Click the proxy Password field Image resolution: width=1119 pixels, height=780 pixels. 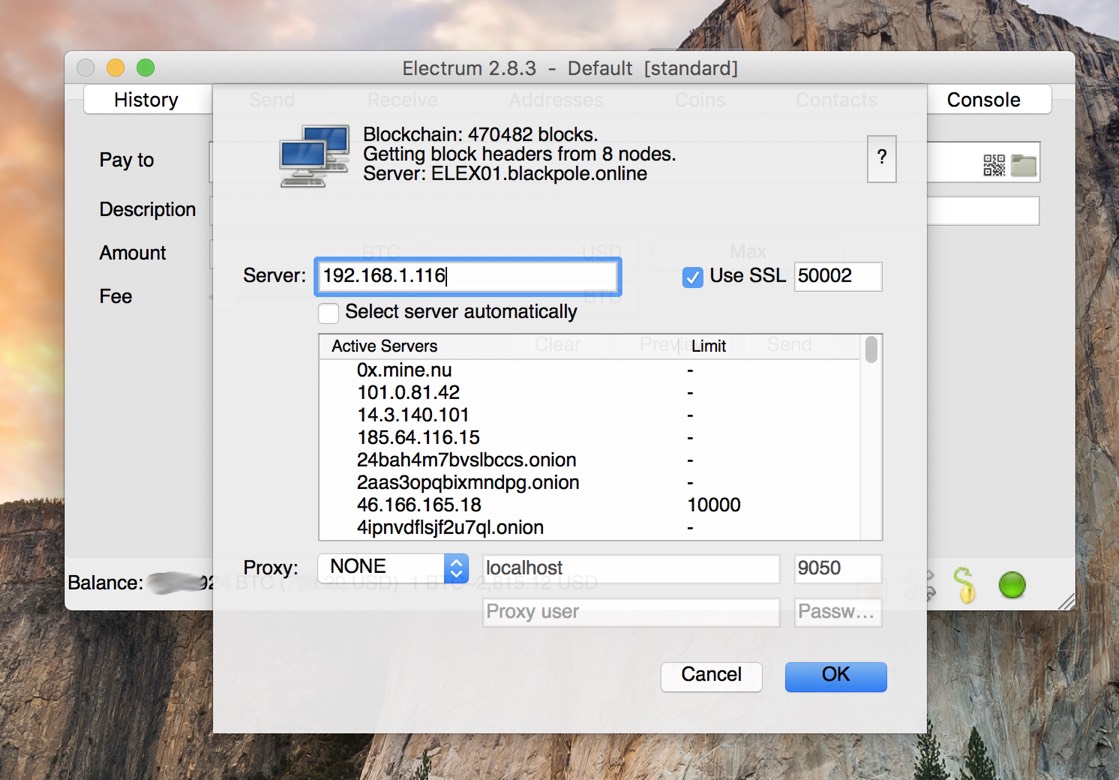[x=838, y=612]
